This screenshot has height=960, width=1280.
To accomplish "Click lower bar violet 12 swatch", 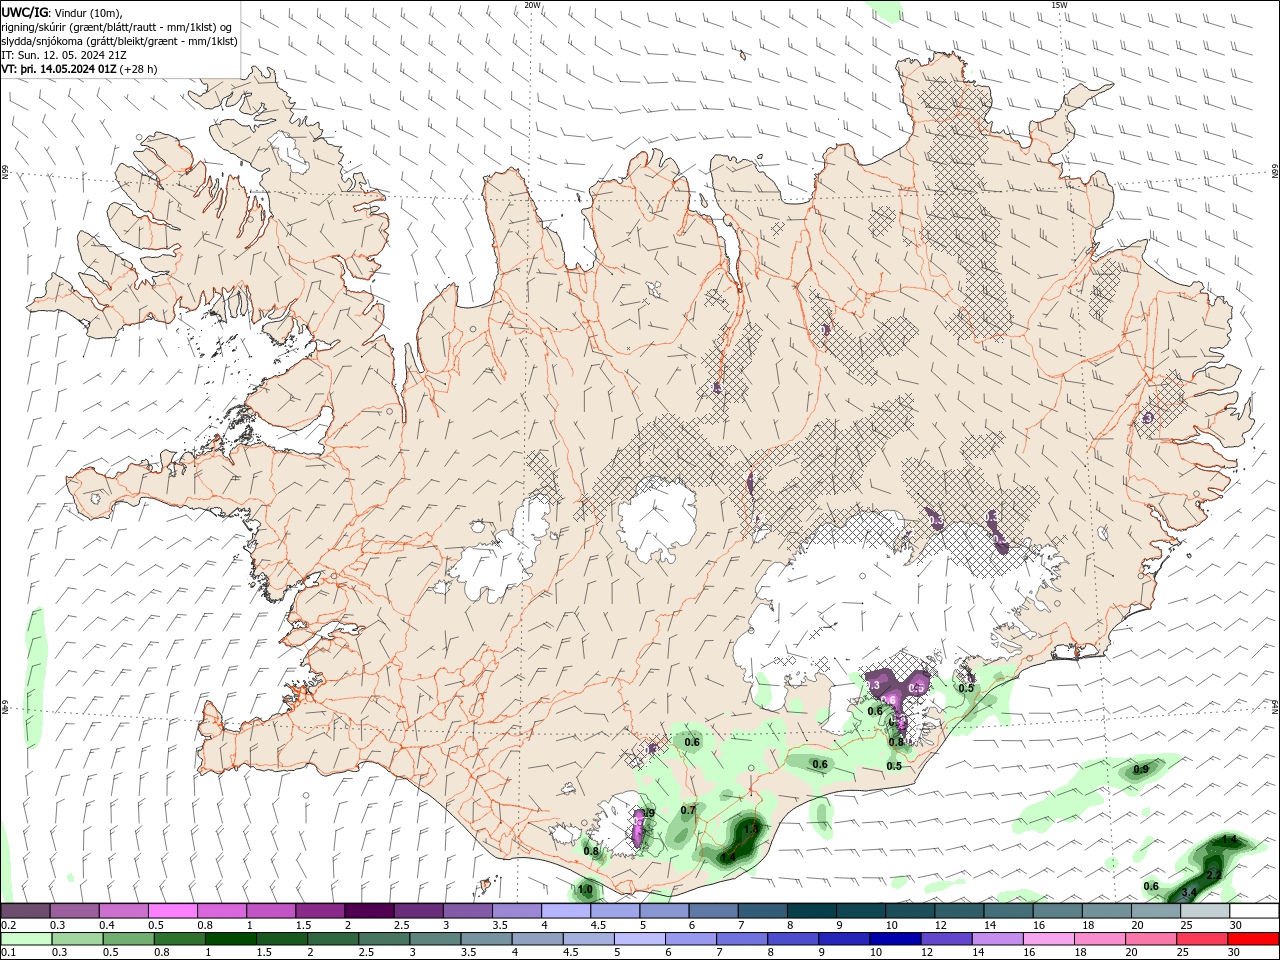I will pos(946,939).
